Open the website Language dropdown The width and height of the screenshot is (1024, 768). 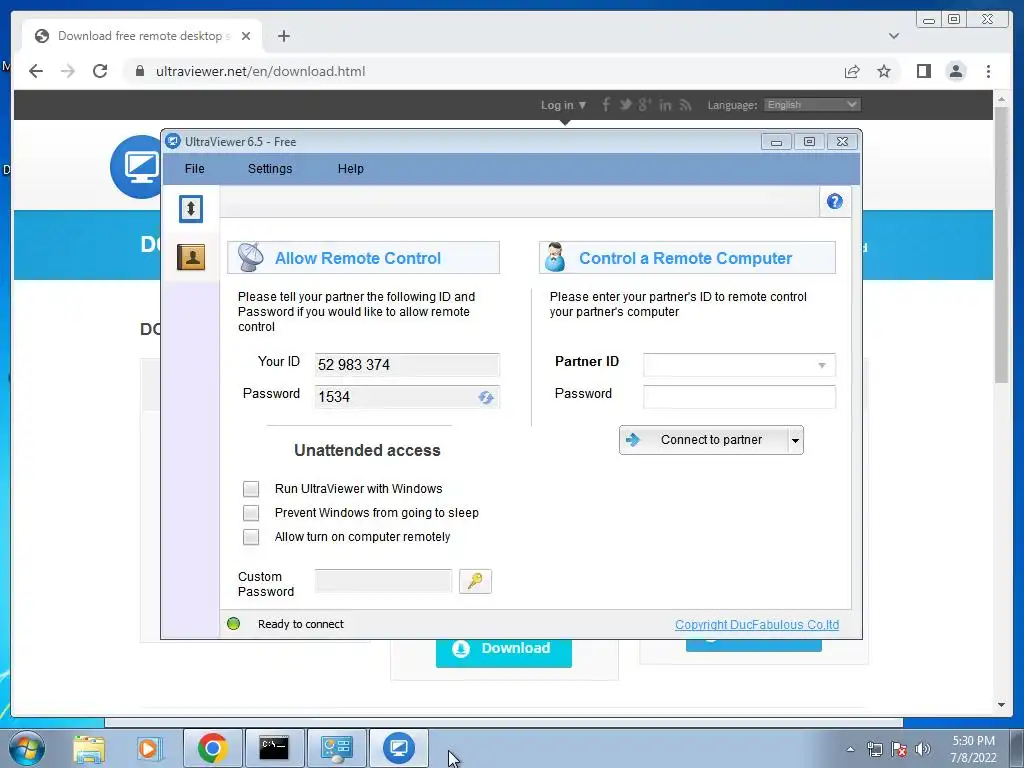click(812, 104)
